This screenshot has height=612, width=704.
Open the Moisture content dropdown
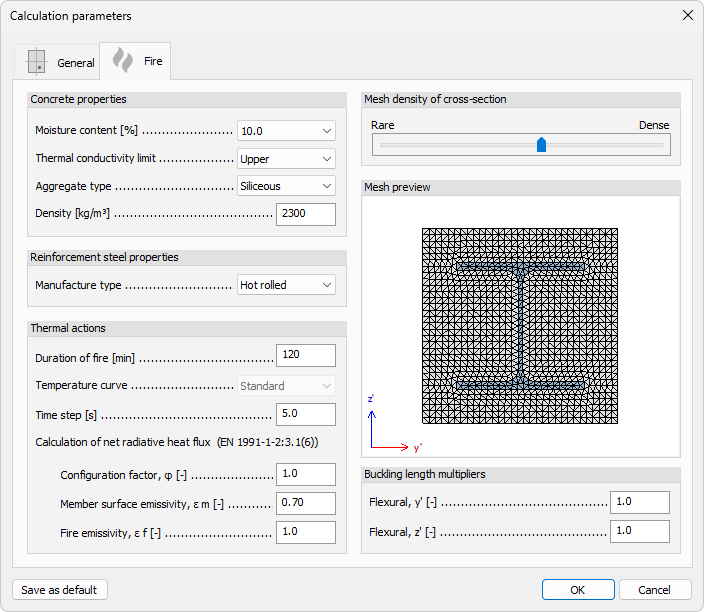pyautogui.click(x=286, y=131)
